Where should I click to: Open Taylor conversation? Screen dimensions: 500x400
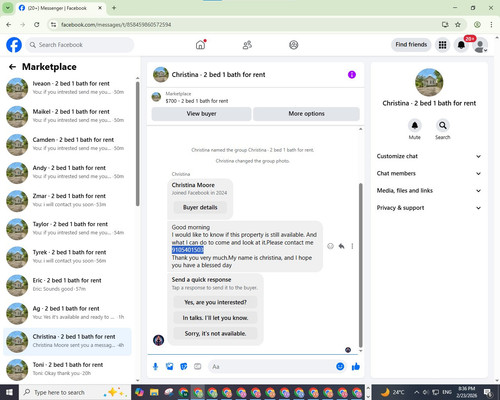[x=68, y=228]
